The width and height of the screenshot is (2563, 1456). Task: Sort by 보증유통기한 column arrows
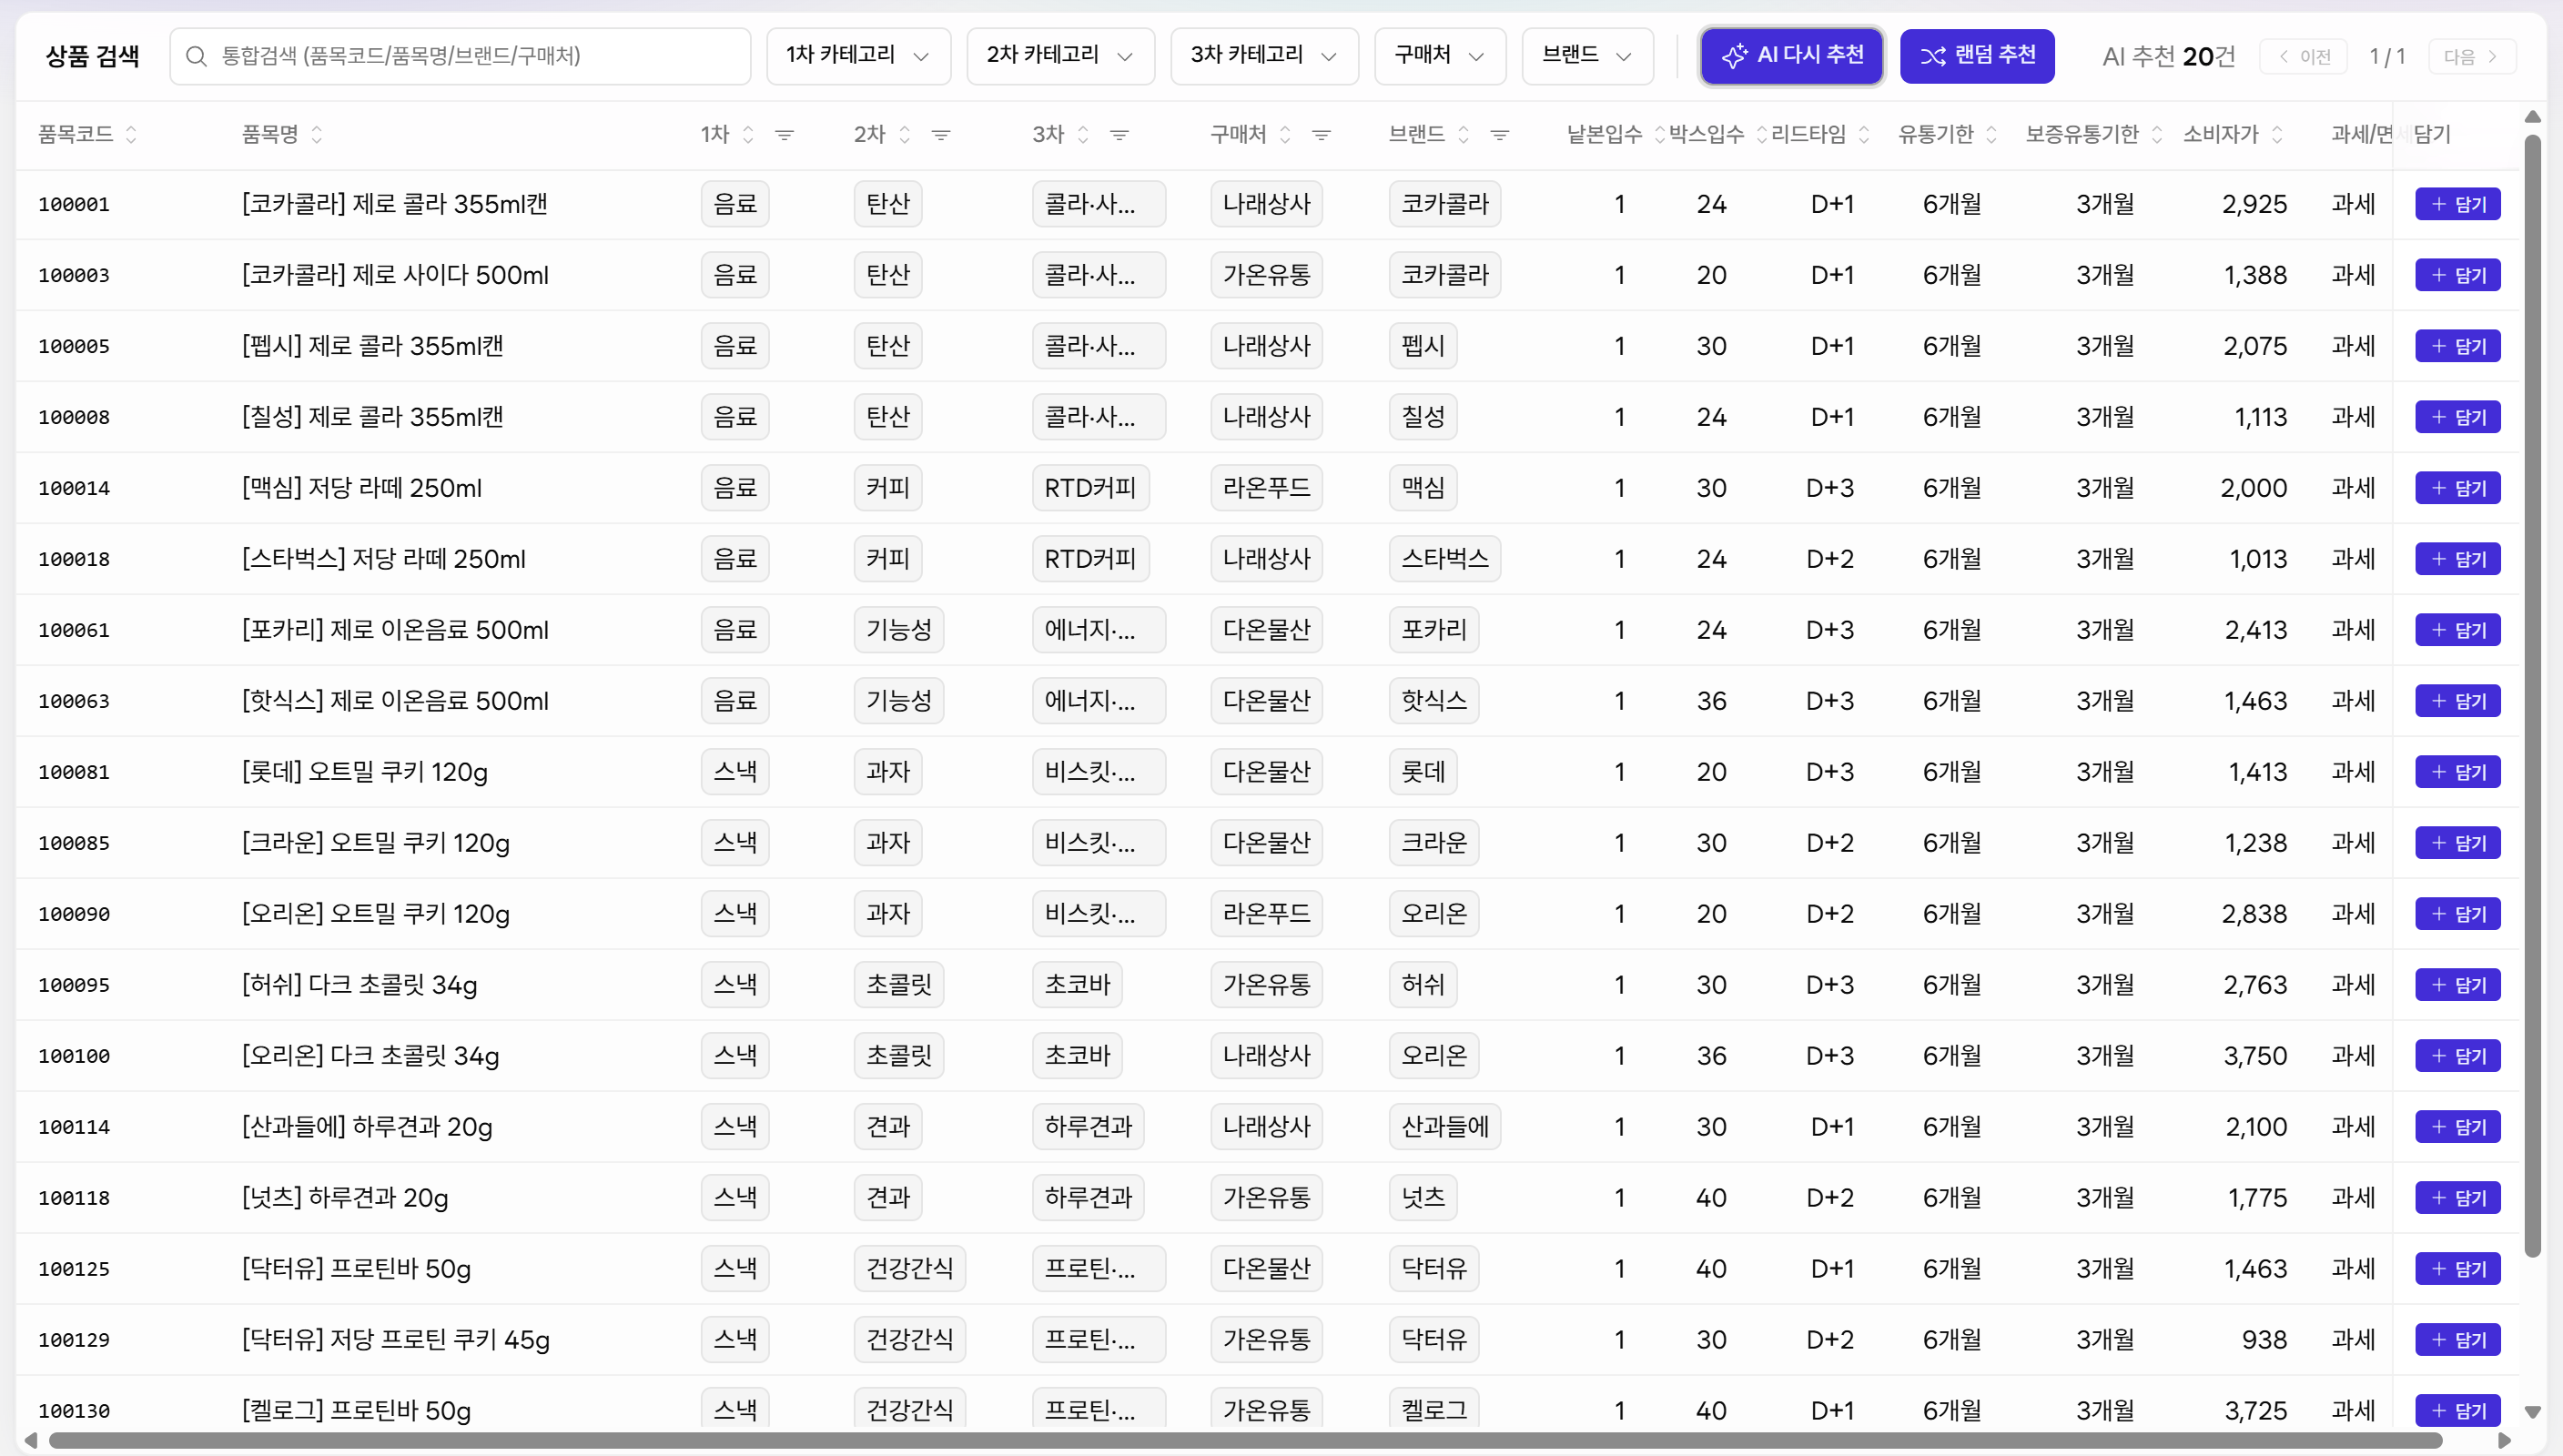pos(2157,134)
